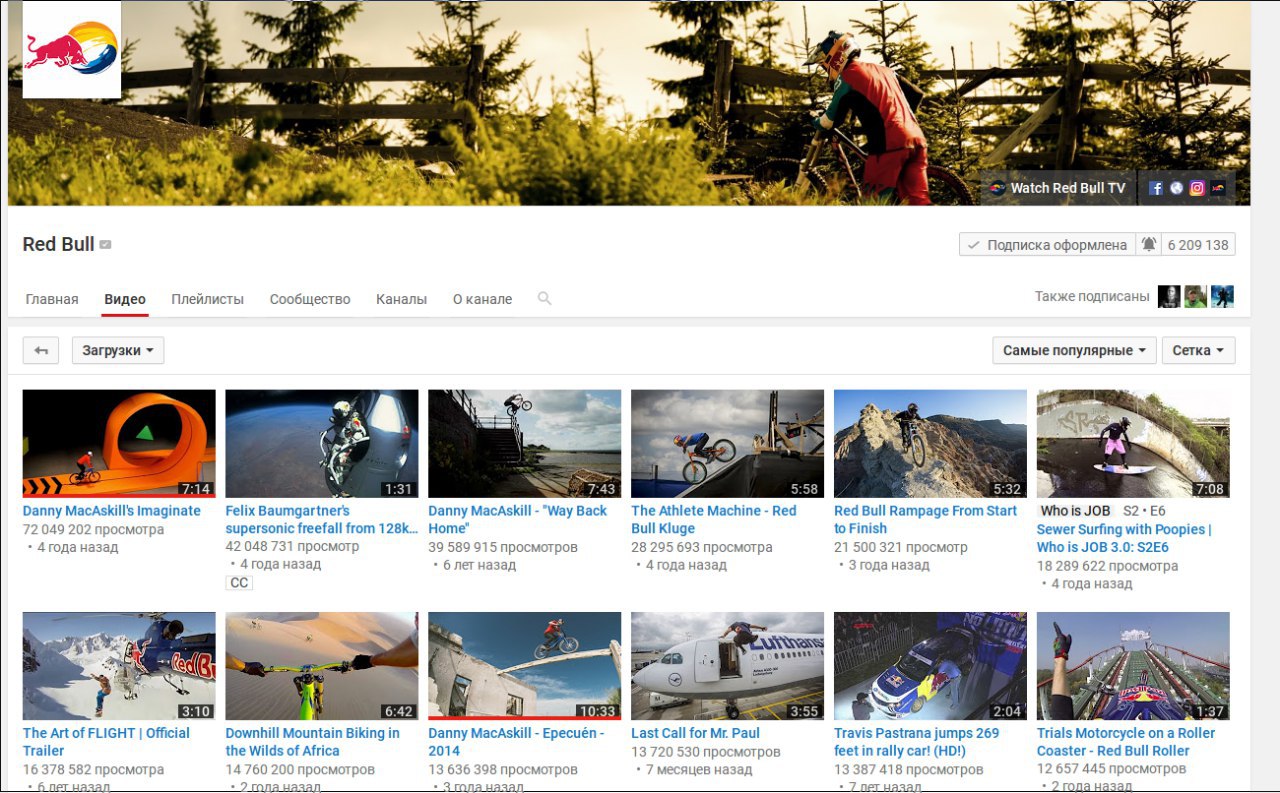Click the Lufthansa plane 3:55 thumbnail
This screenshot has width=1280, height=793.
(x=728, y=666)
